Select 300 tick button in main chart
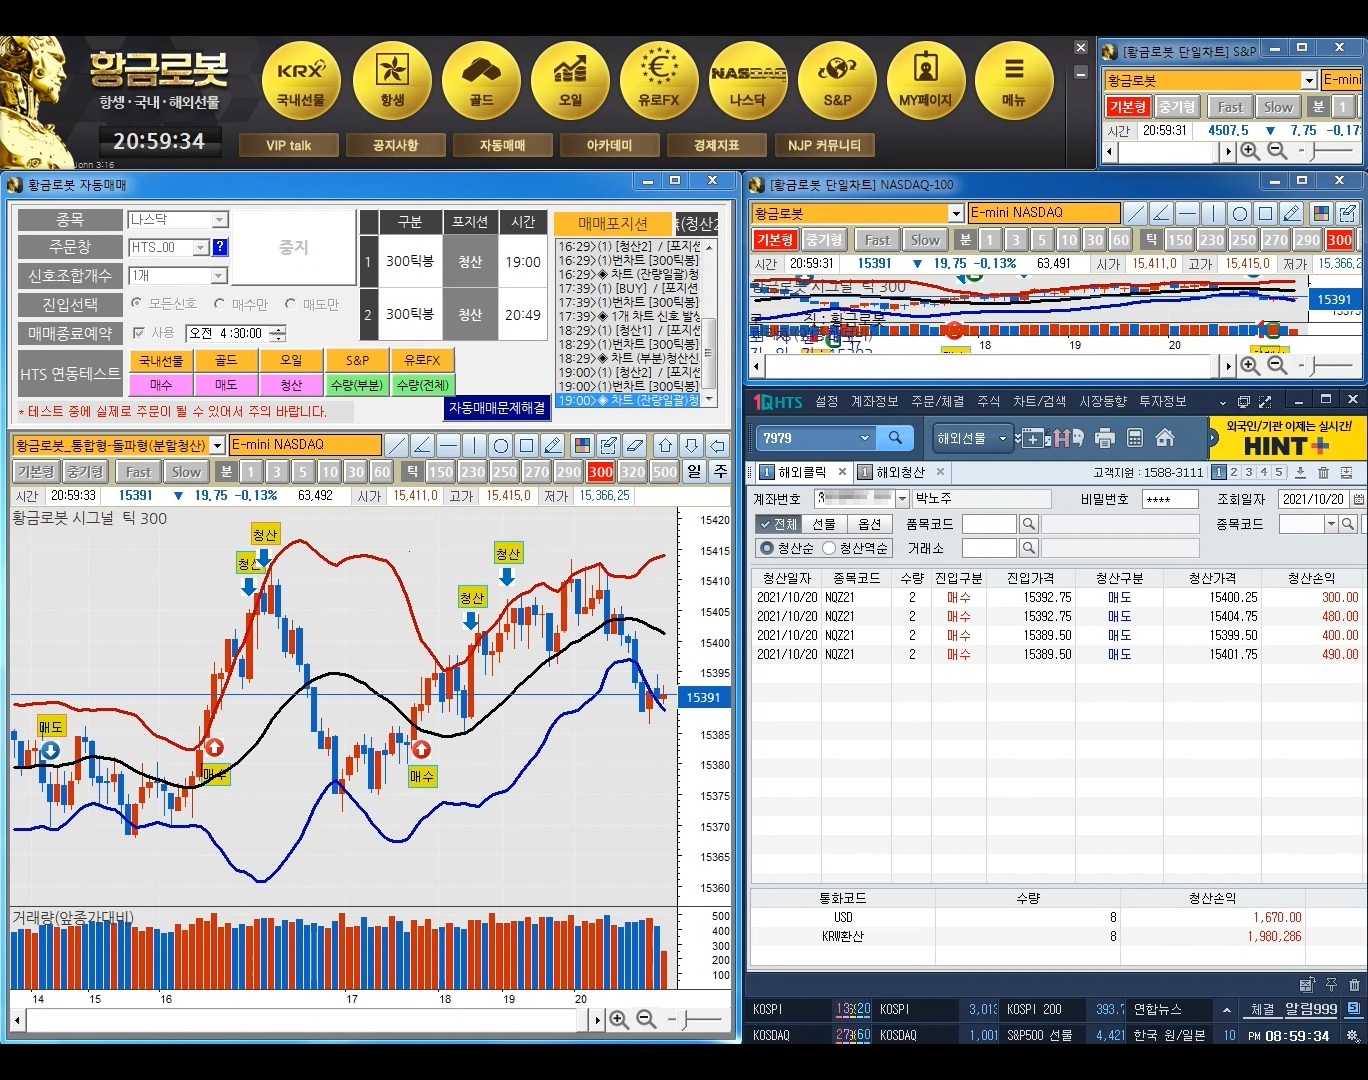This screenshot has height=1080, width=1368. click(x=601, y=472)
